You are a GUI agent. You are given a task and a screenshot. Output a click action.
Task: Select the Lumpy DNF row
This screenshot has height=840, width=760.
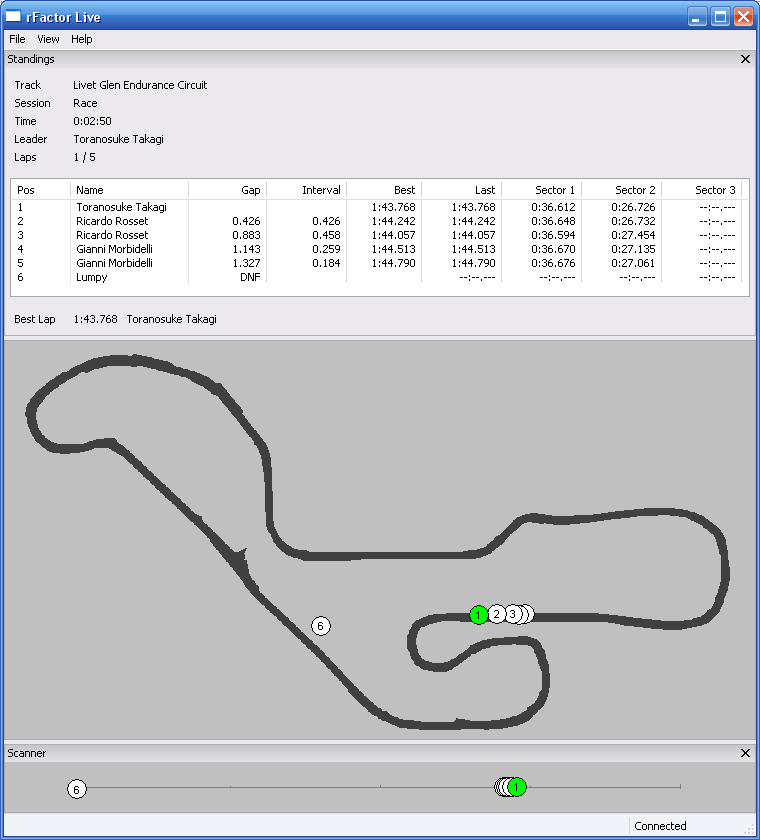pos(91,277)
